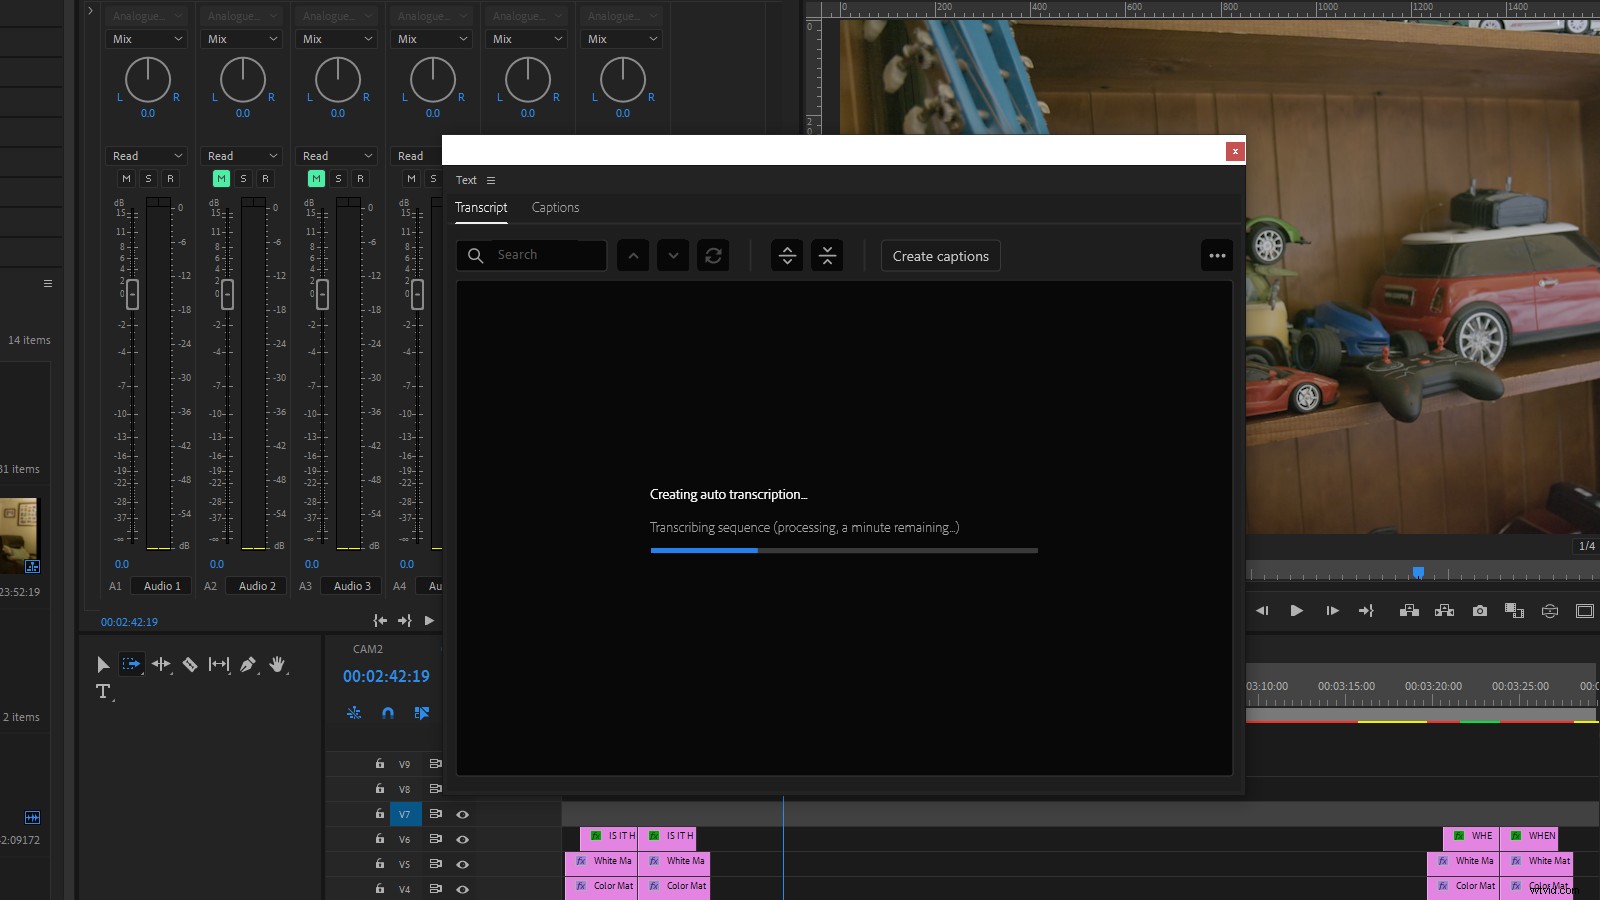Open the Mix dropdown on the first channel

pos(146,39)
